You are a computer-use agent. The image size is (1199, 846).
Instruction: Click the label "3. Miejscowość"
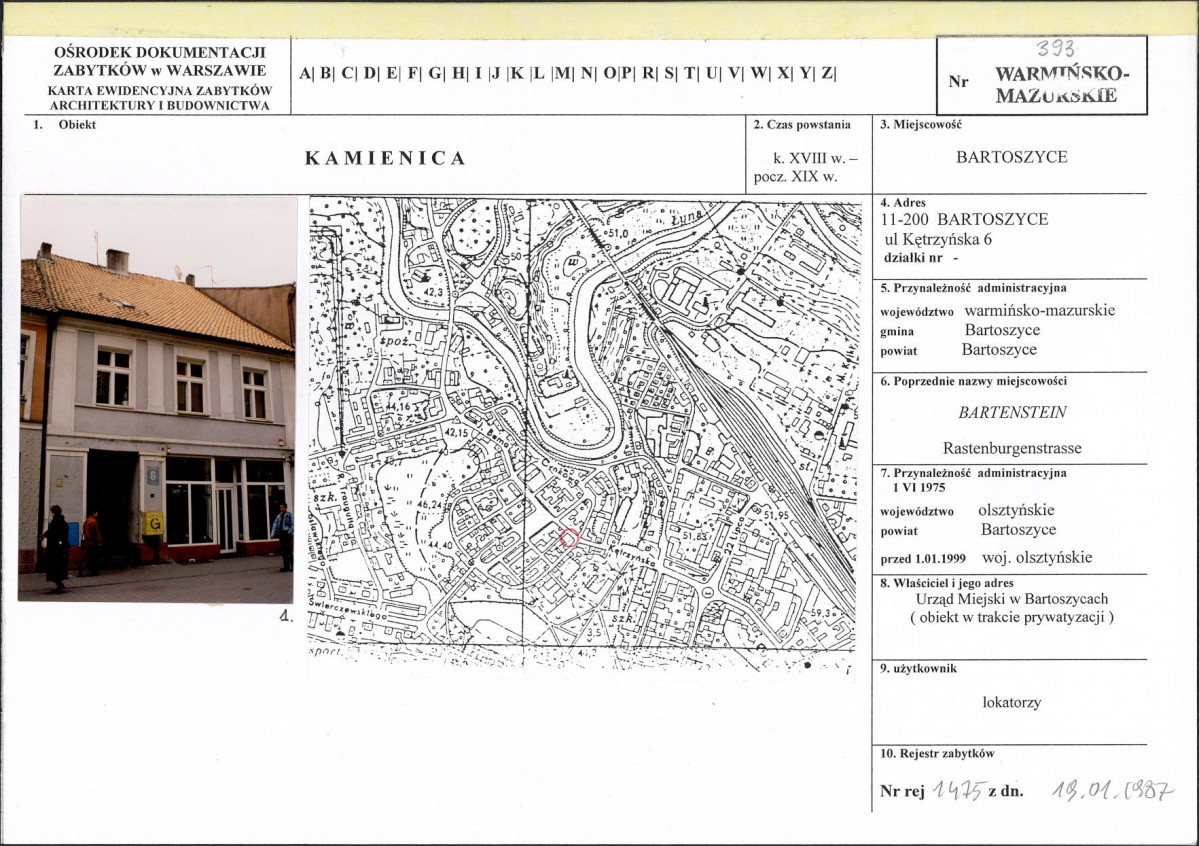pyautogui.click(x=921, y=125)
